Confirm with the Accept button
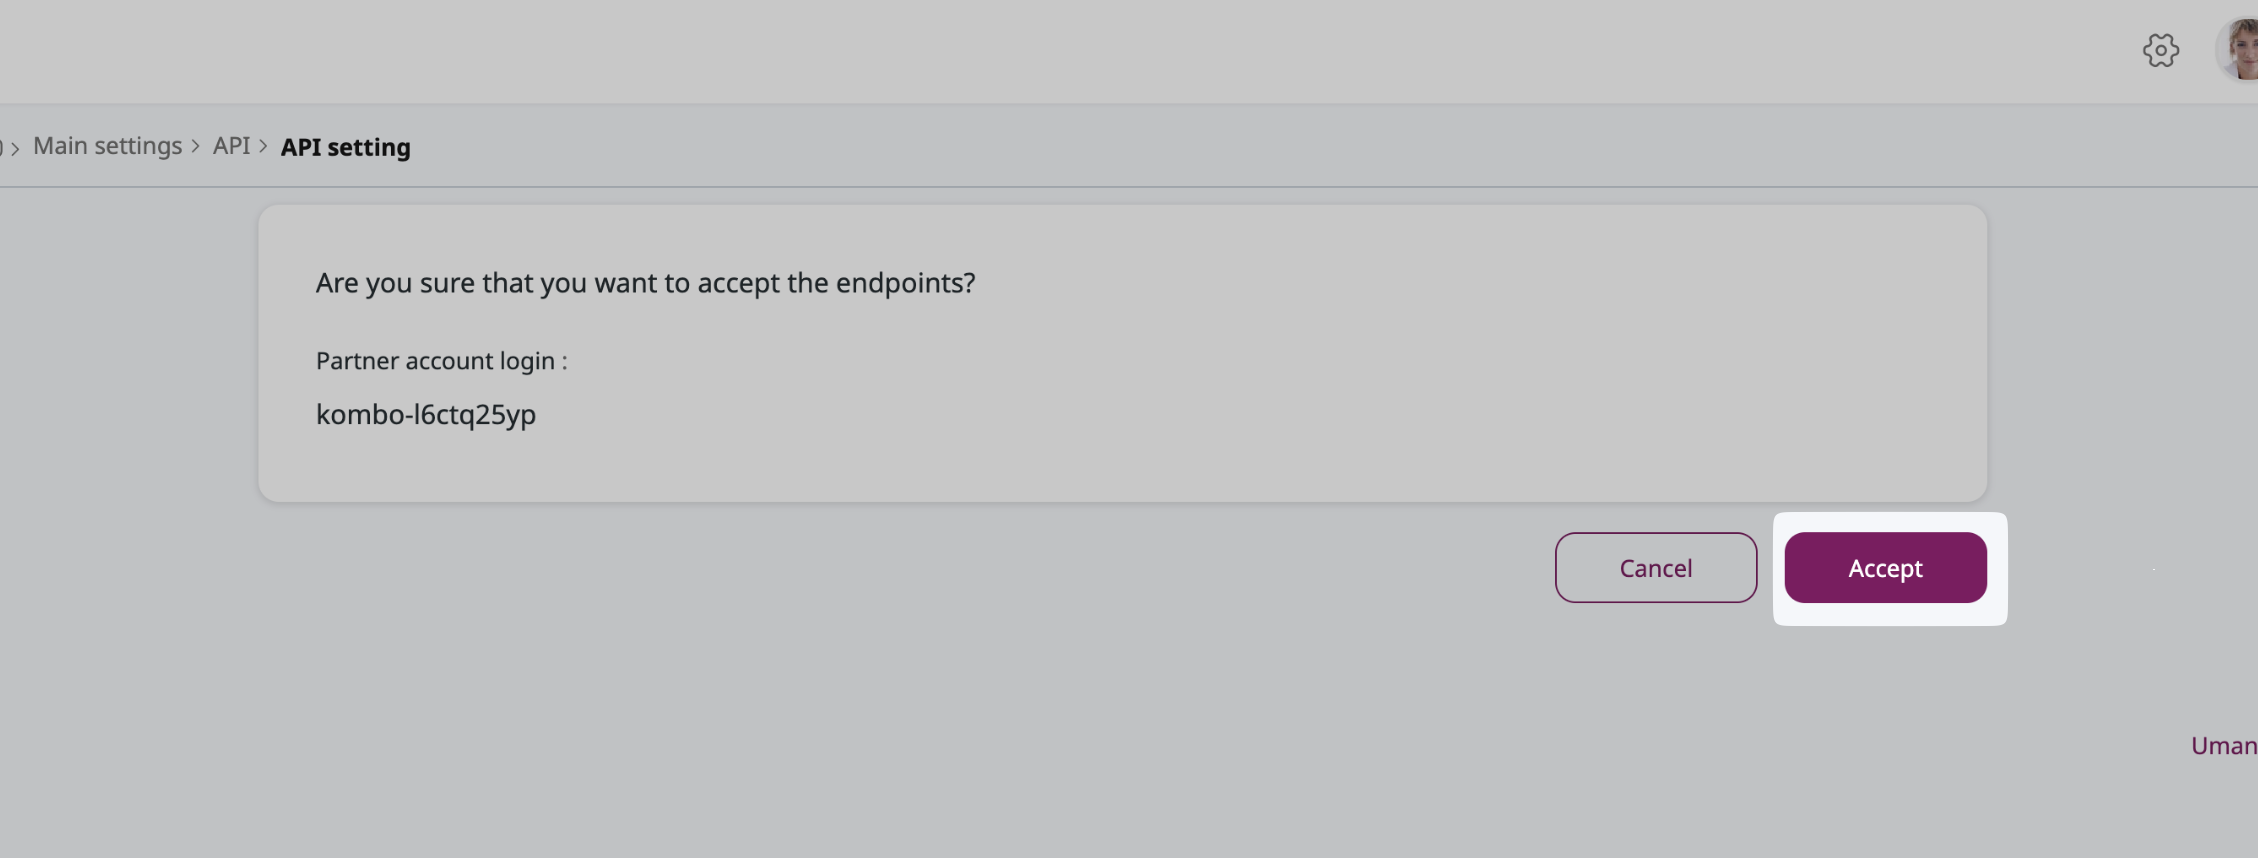The width and height of the screenshot is (2258, 858). [1885, 568]
